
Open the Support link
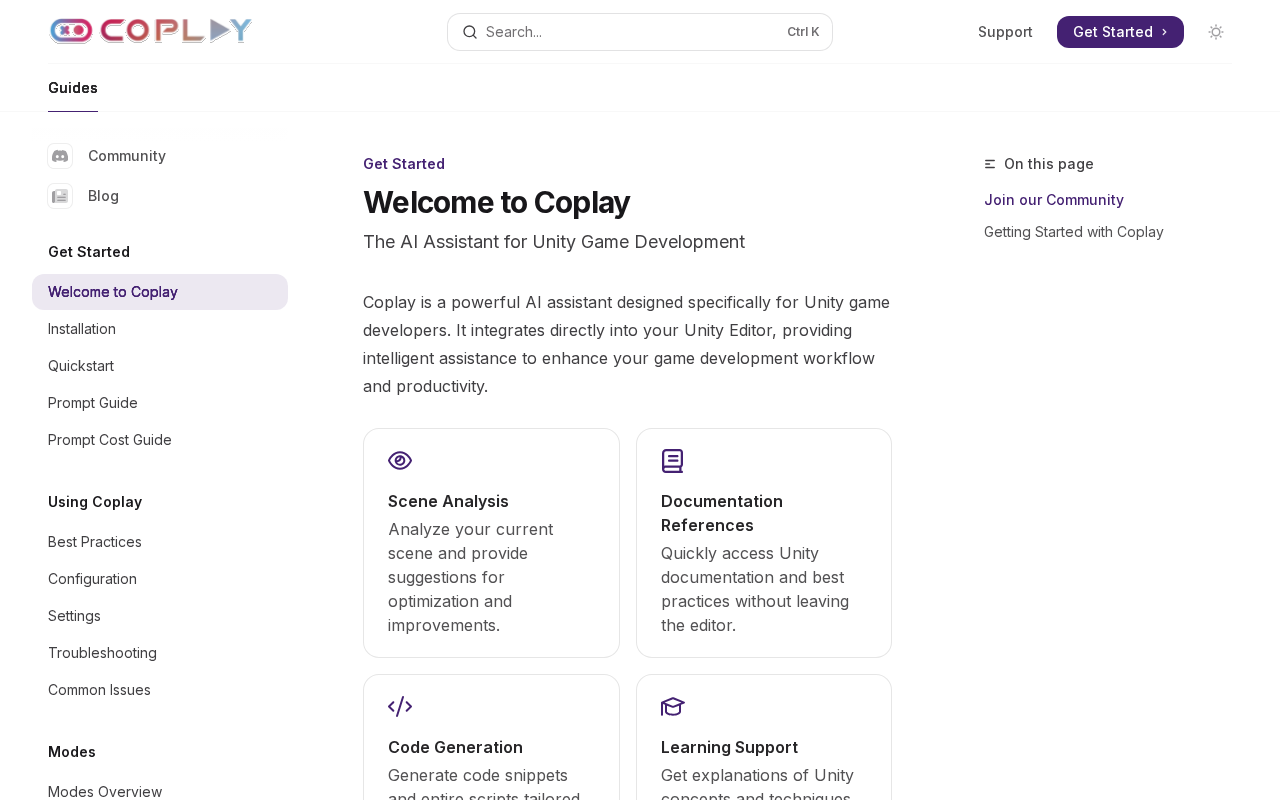1005,32
